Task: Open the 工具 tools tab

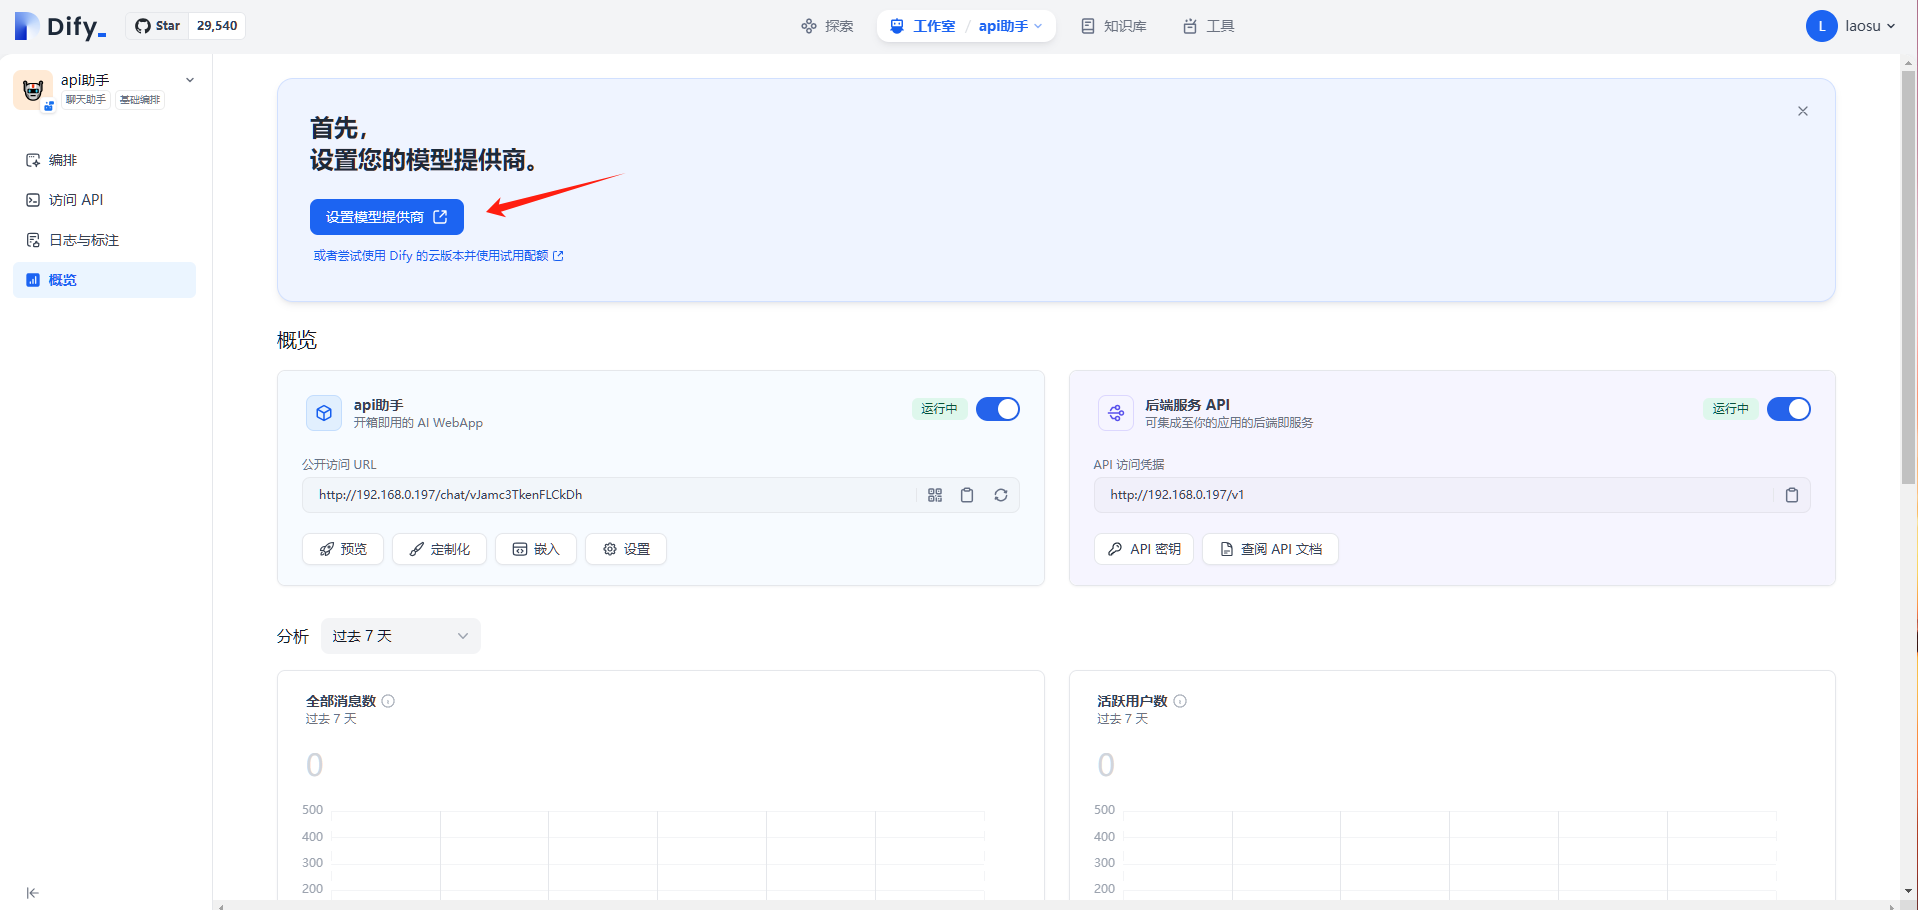Action: 1208,26
